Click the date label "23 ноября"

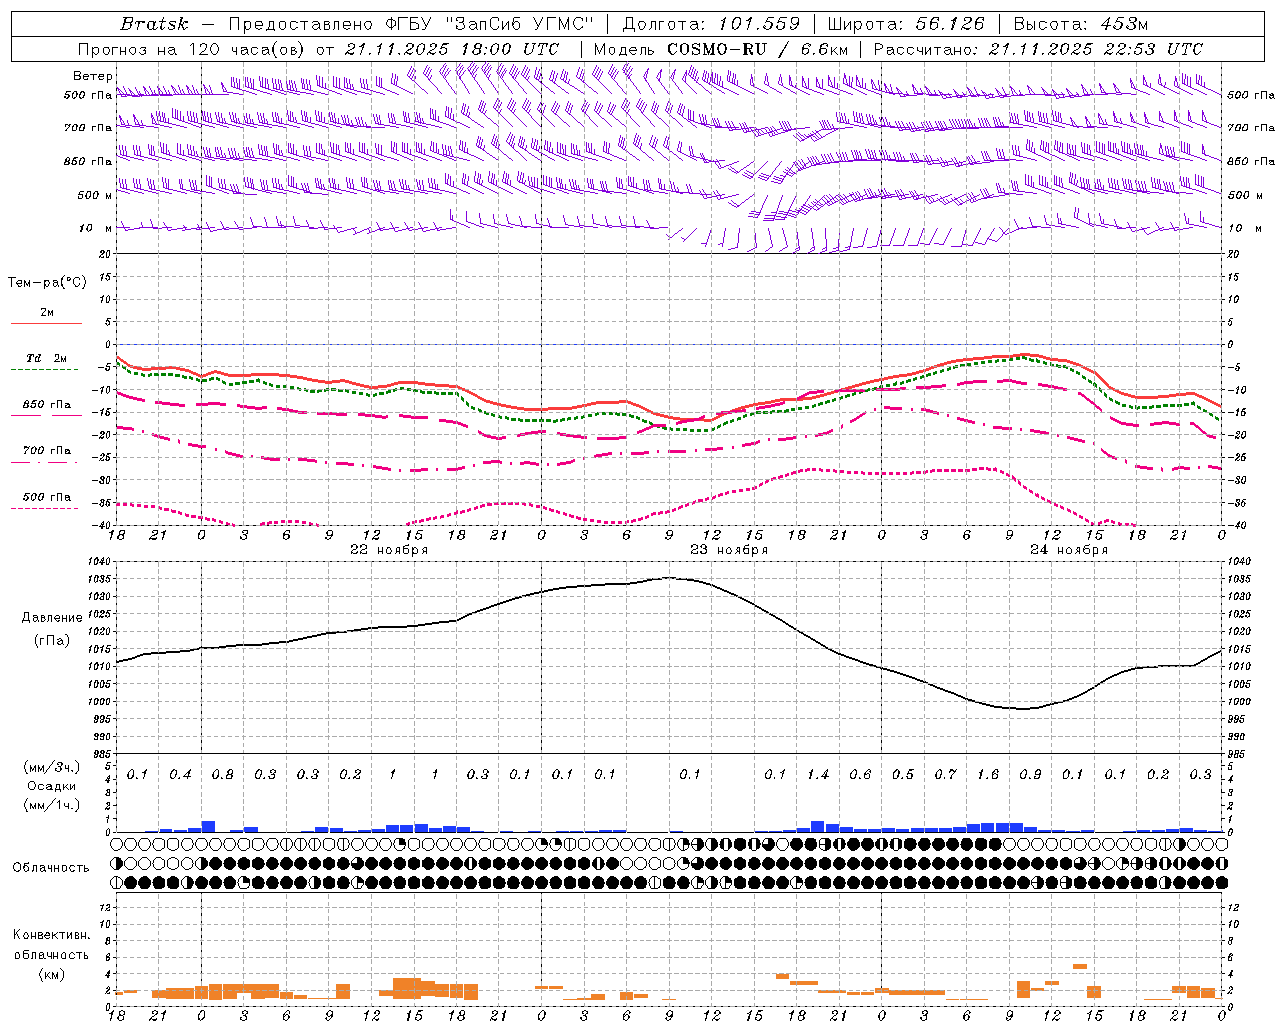tap(729, 550)
